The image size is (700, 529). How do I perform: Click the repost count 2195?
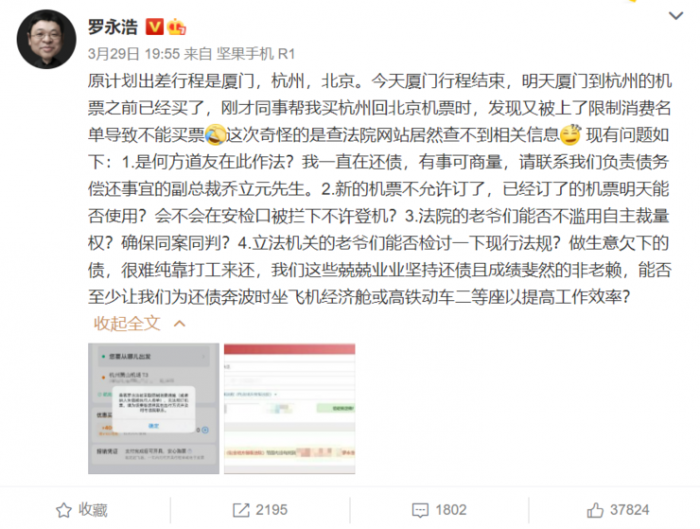(271, 510)
